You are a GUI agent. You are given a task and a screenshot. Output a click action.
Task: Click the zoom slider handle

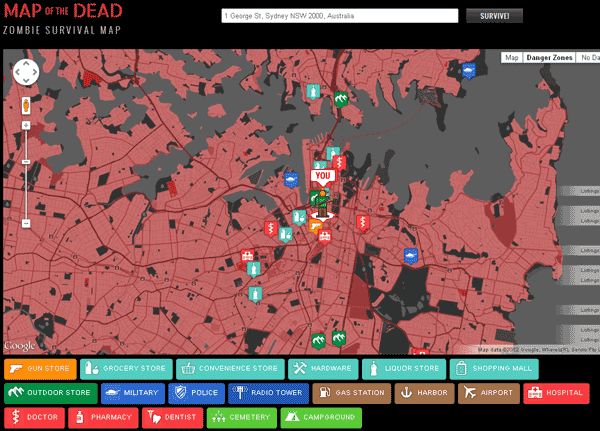(26, 162)
